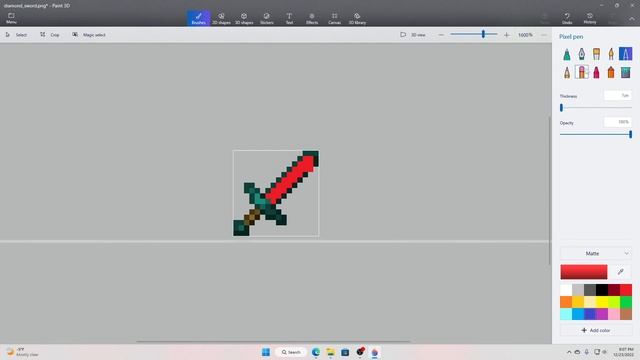Image resolution: width=640 pixels, height=360 pixels.
Task: Choose the orange color swatch
Action: (x=566, y=302)
